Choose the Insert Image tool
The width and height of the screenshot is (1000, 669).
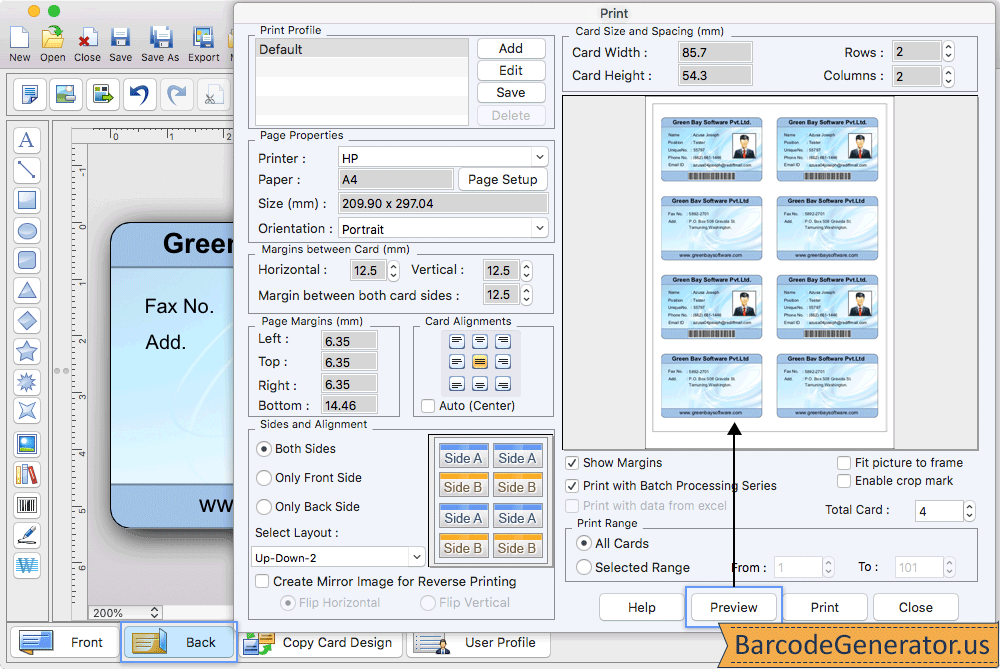click(x=27, y=444)
